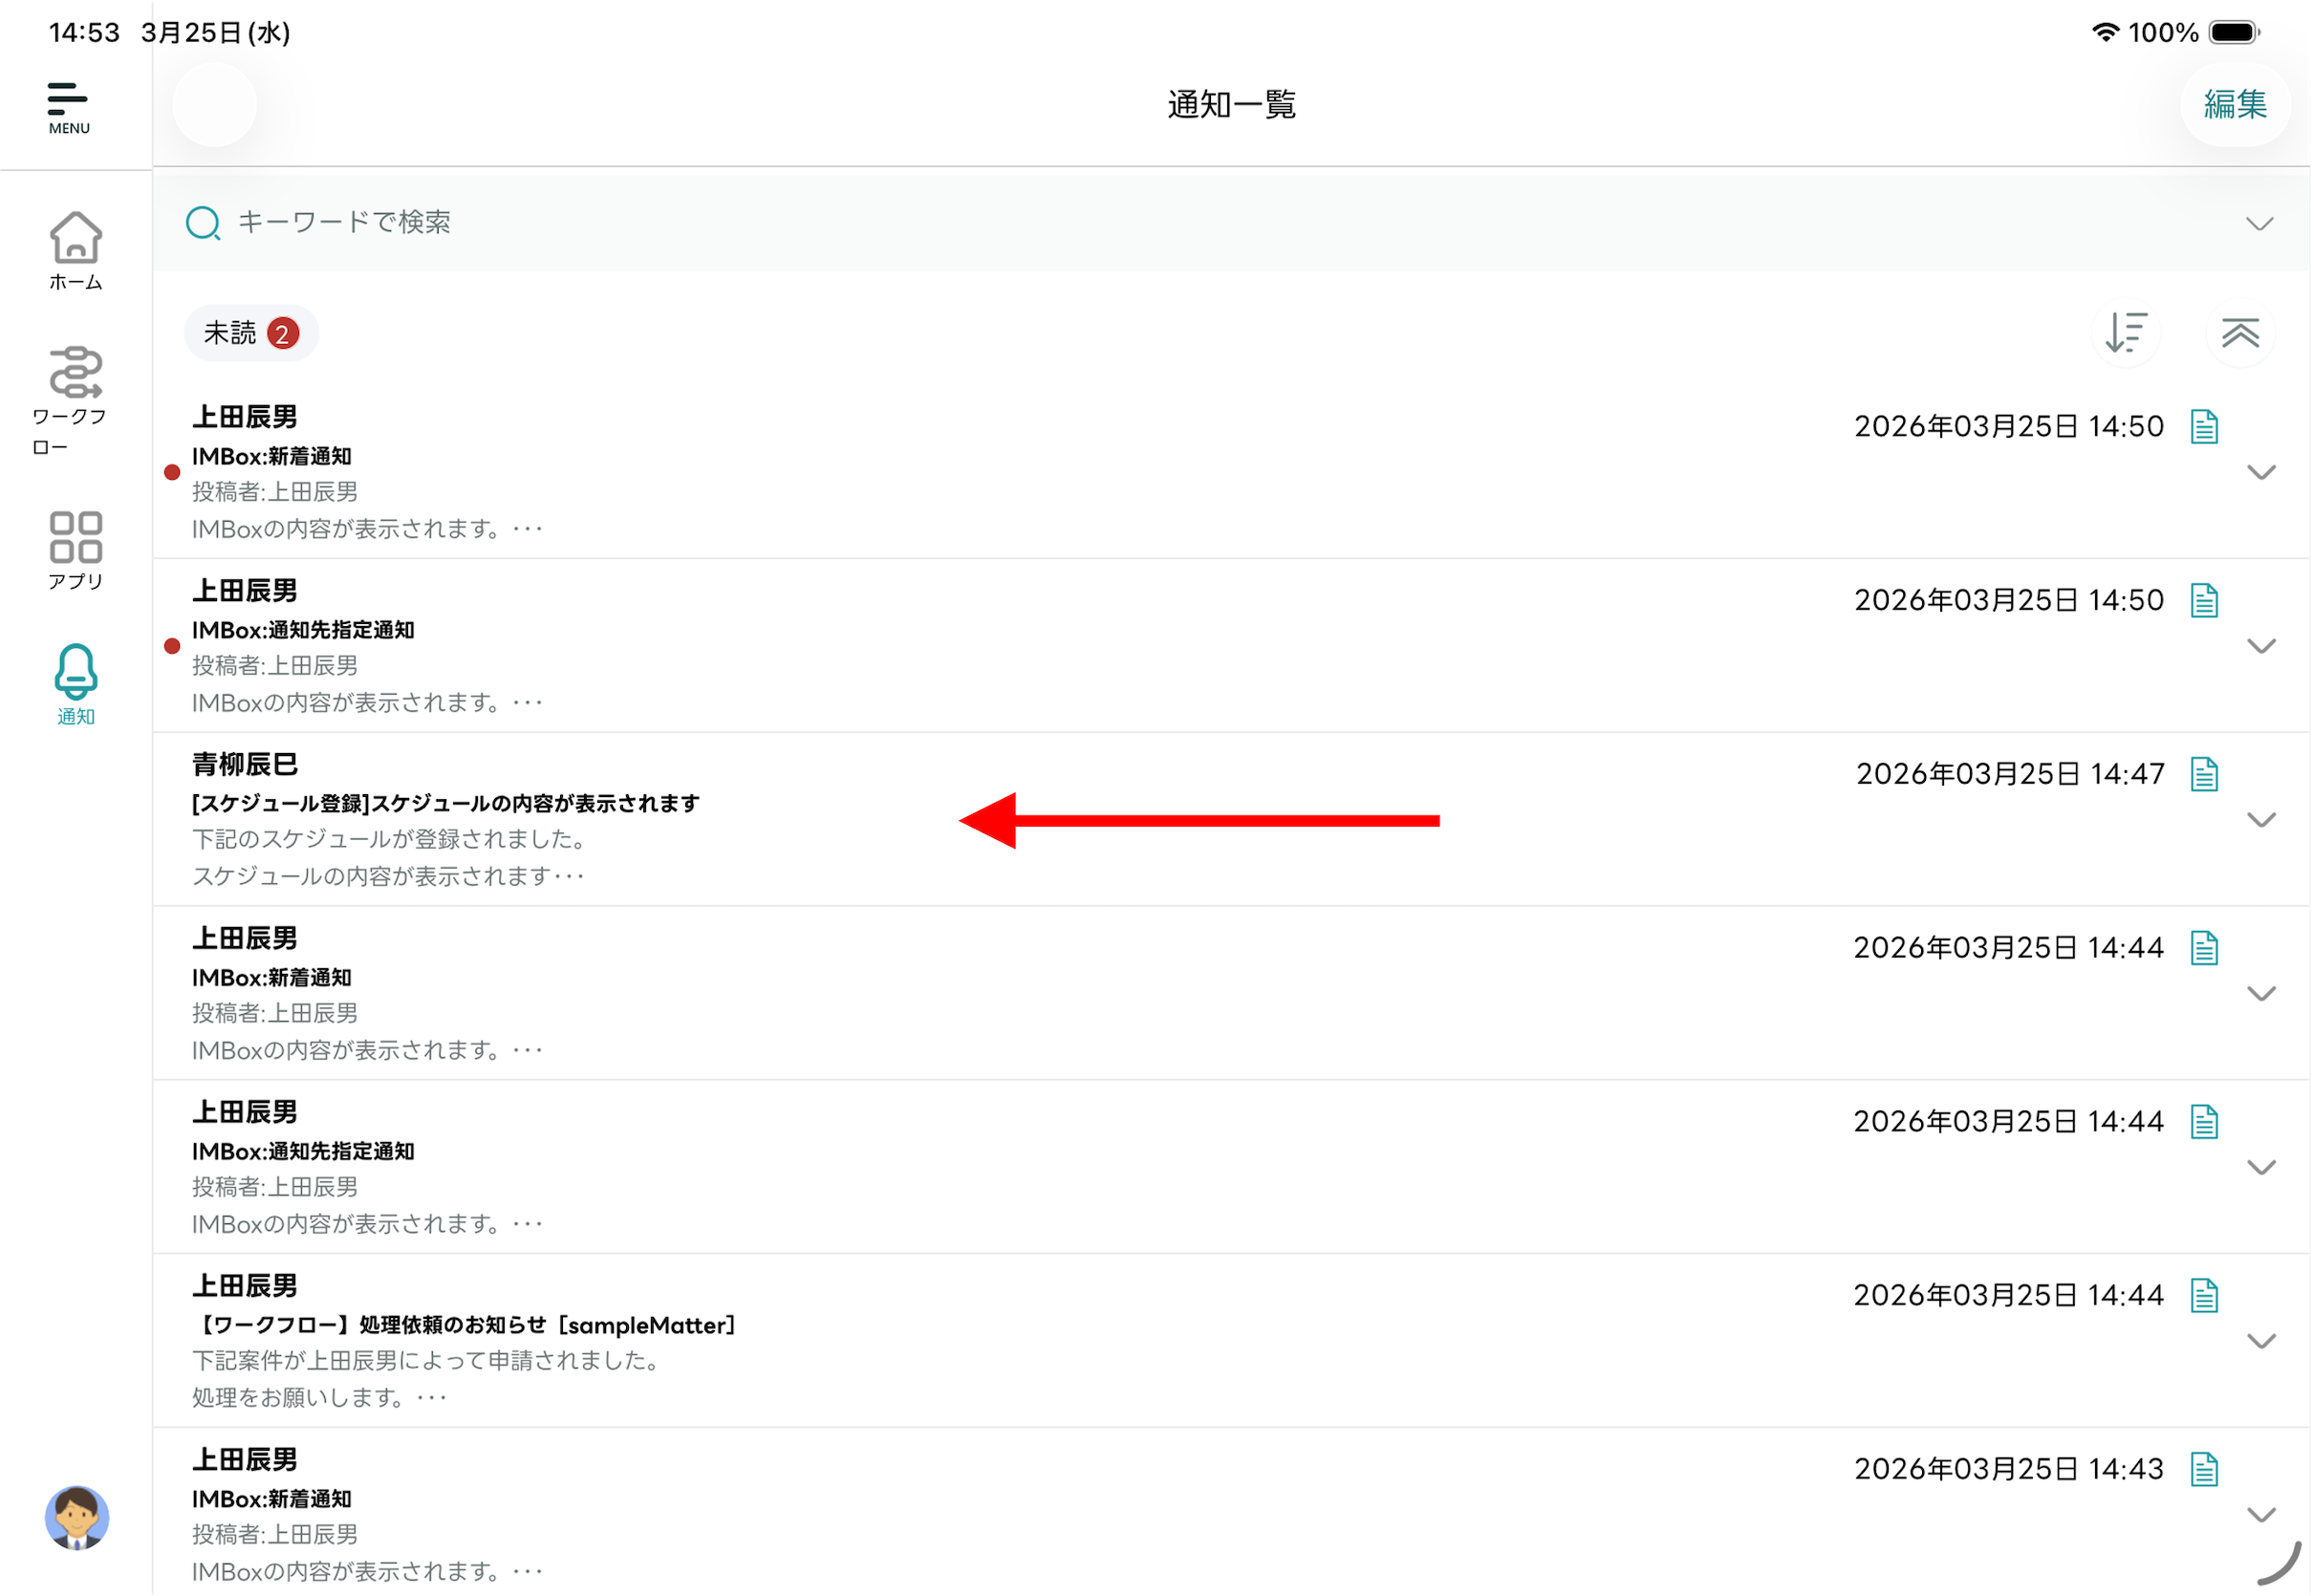2313x1596 pixels.
Task: Open document icon for 14:47 notification
Action: (x=2203, y=774)
